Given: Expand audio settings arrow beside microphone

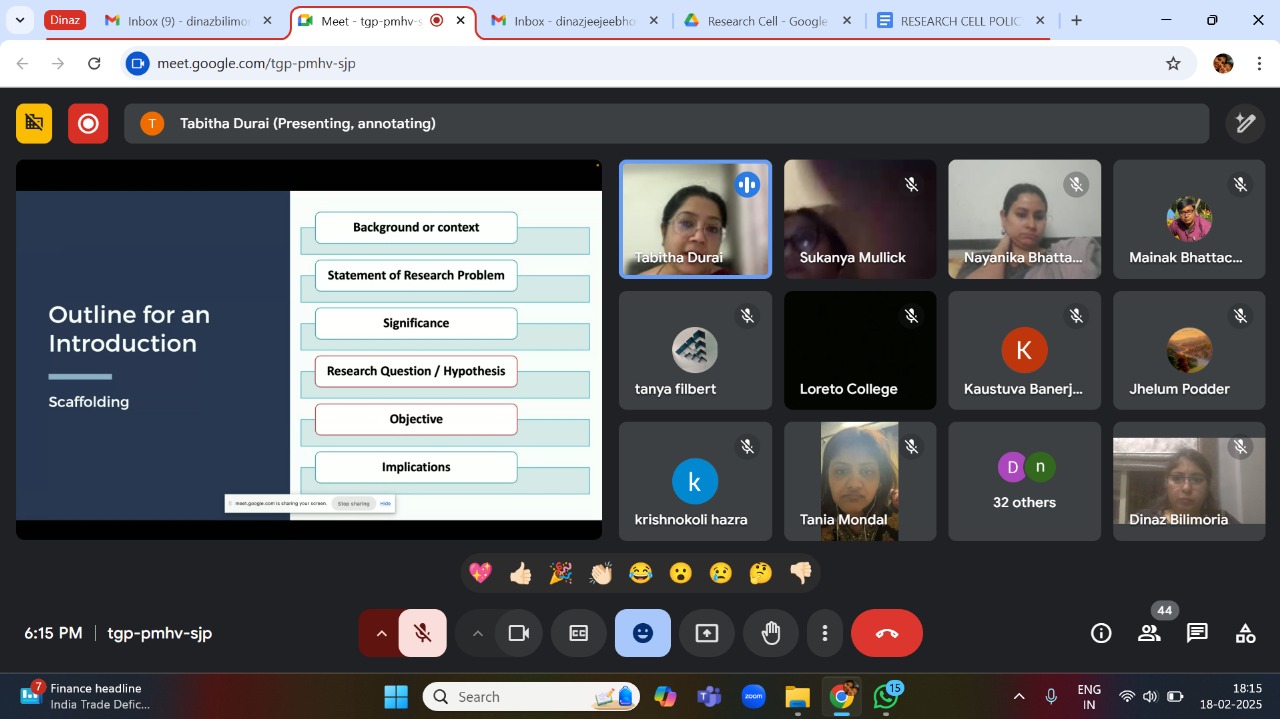Looking at the screenshot, I should coord(380,633).
